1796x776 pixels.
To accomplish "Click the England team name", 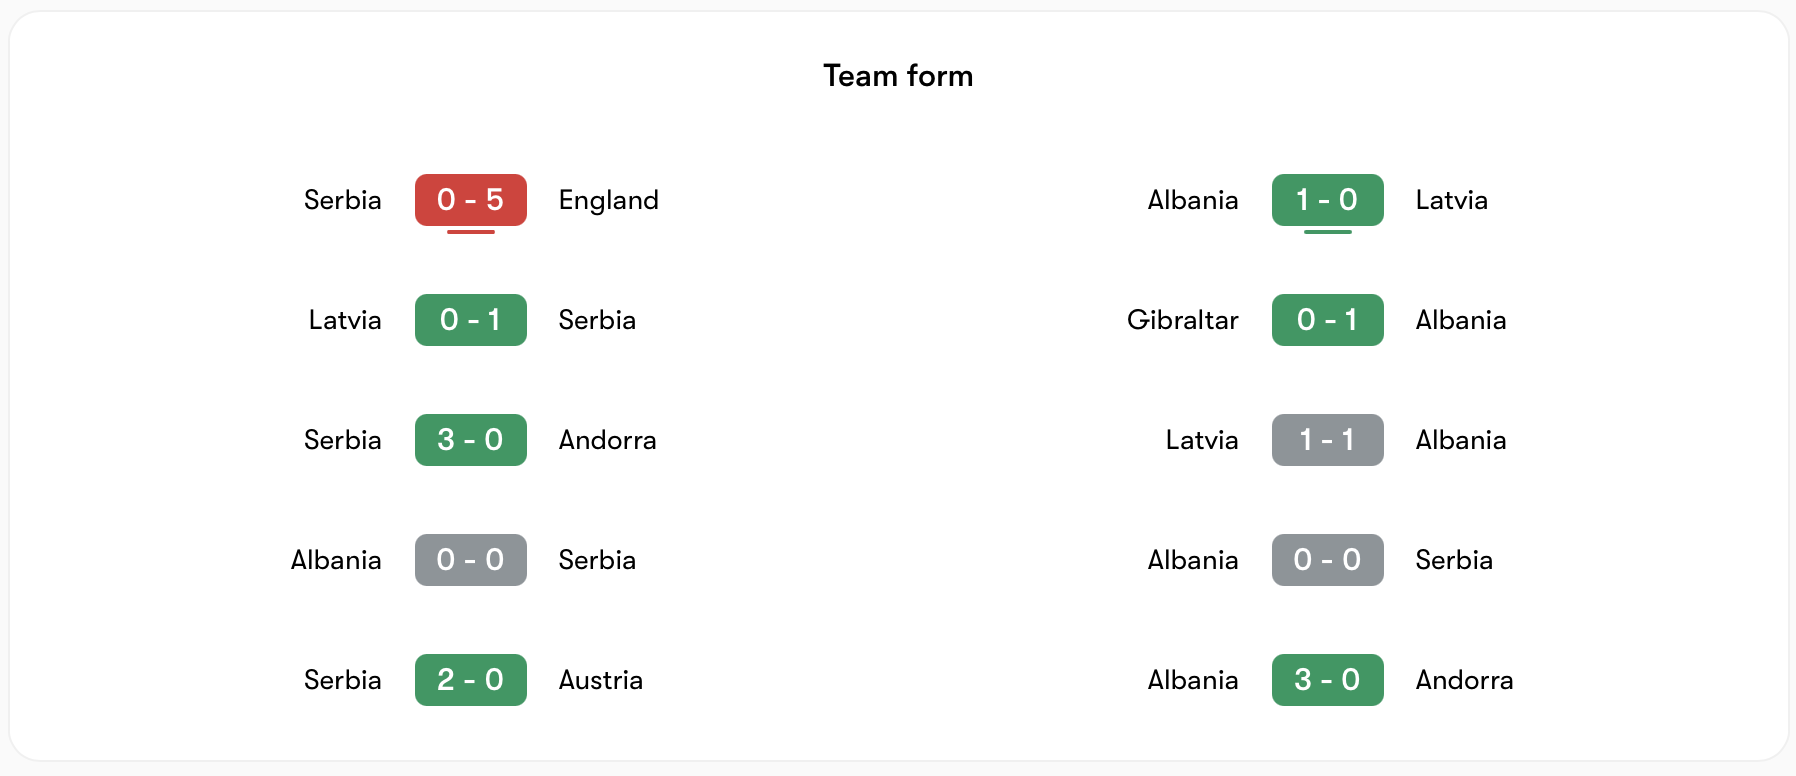I will coord(608,200).
